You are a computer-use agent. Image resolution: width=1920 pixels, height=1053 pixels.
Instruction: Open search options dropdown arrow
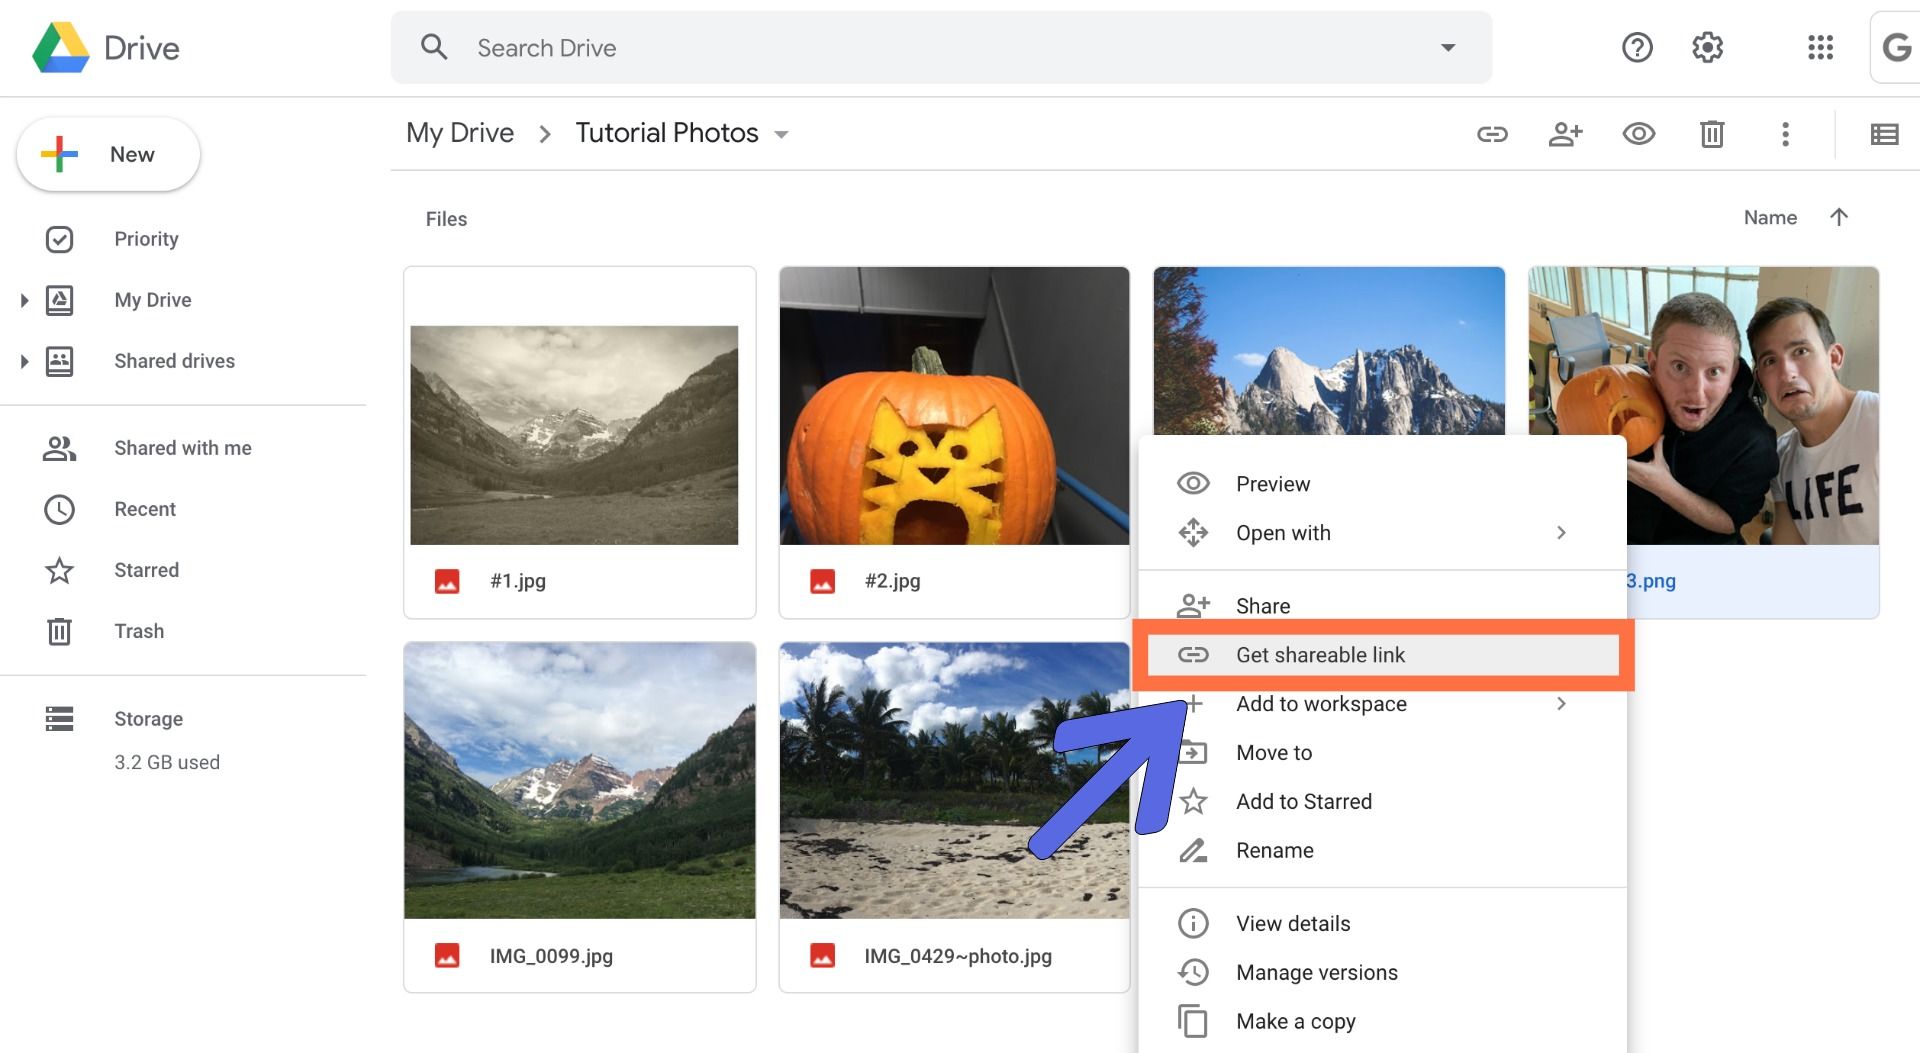[x=1447, y=47]
